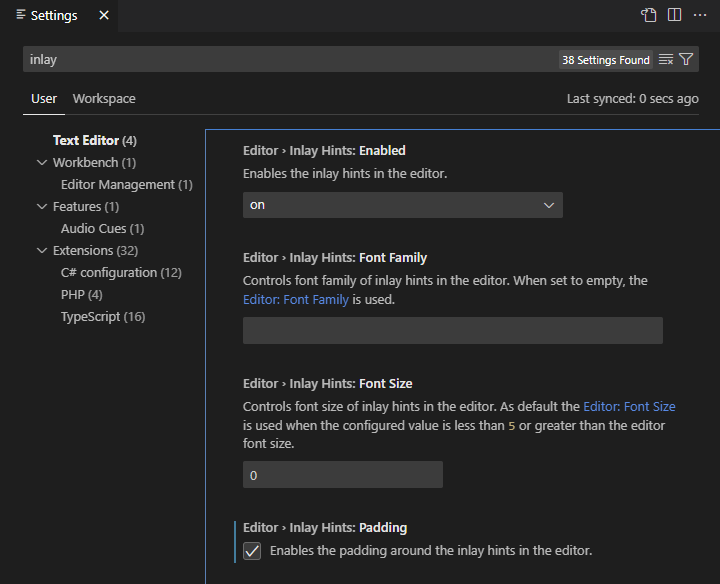Click the Inlay Hints Font Size field
The height and width of the screenshot is (584, 720).
click(342, 475)
